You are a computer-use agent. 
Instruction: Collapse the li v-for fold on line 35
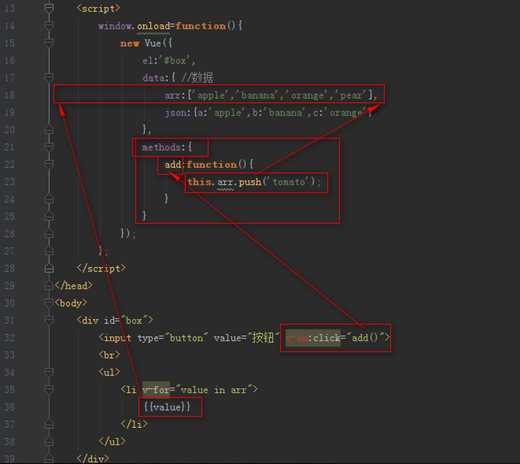(49, 389)
